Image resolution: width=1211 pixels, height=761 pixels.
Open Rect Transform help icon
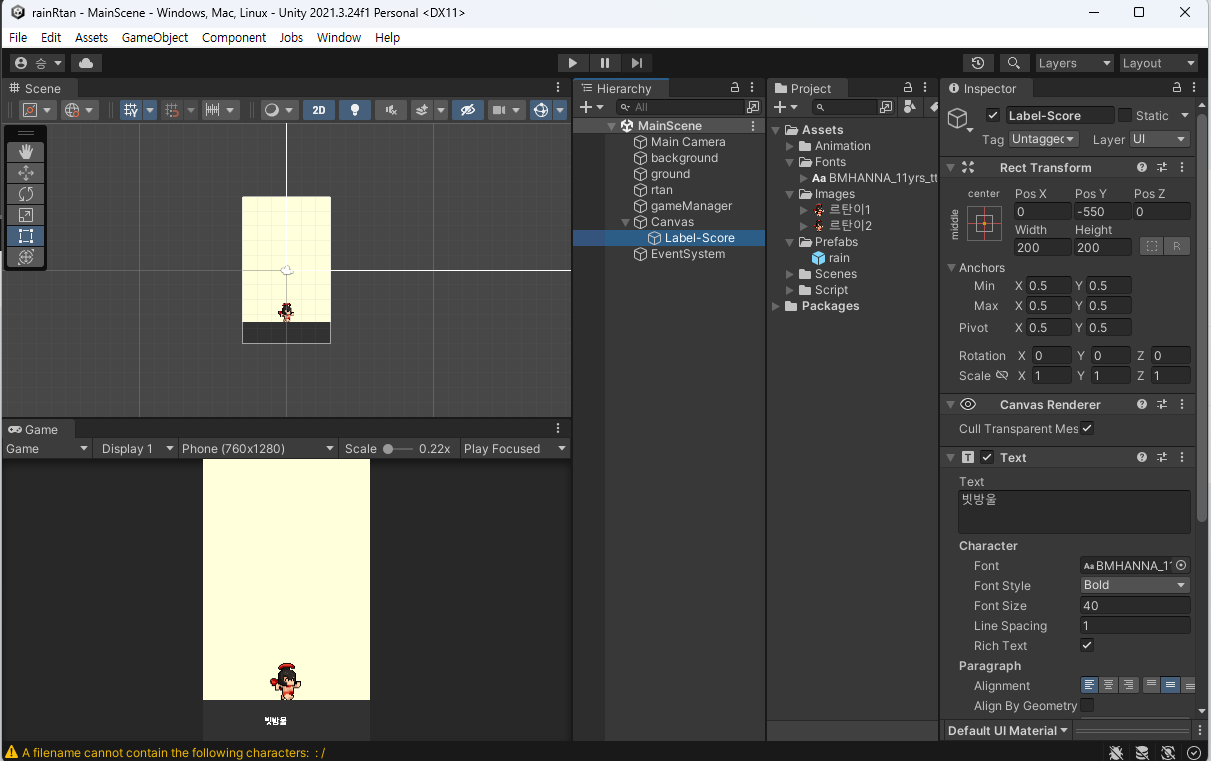coord(1142,168)
